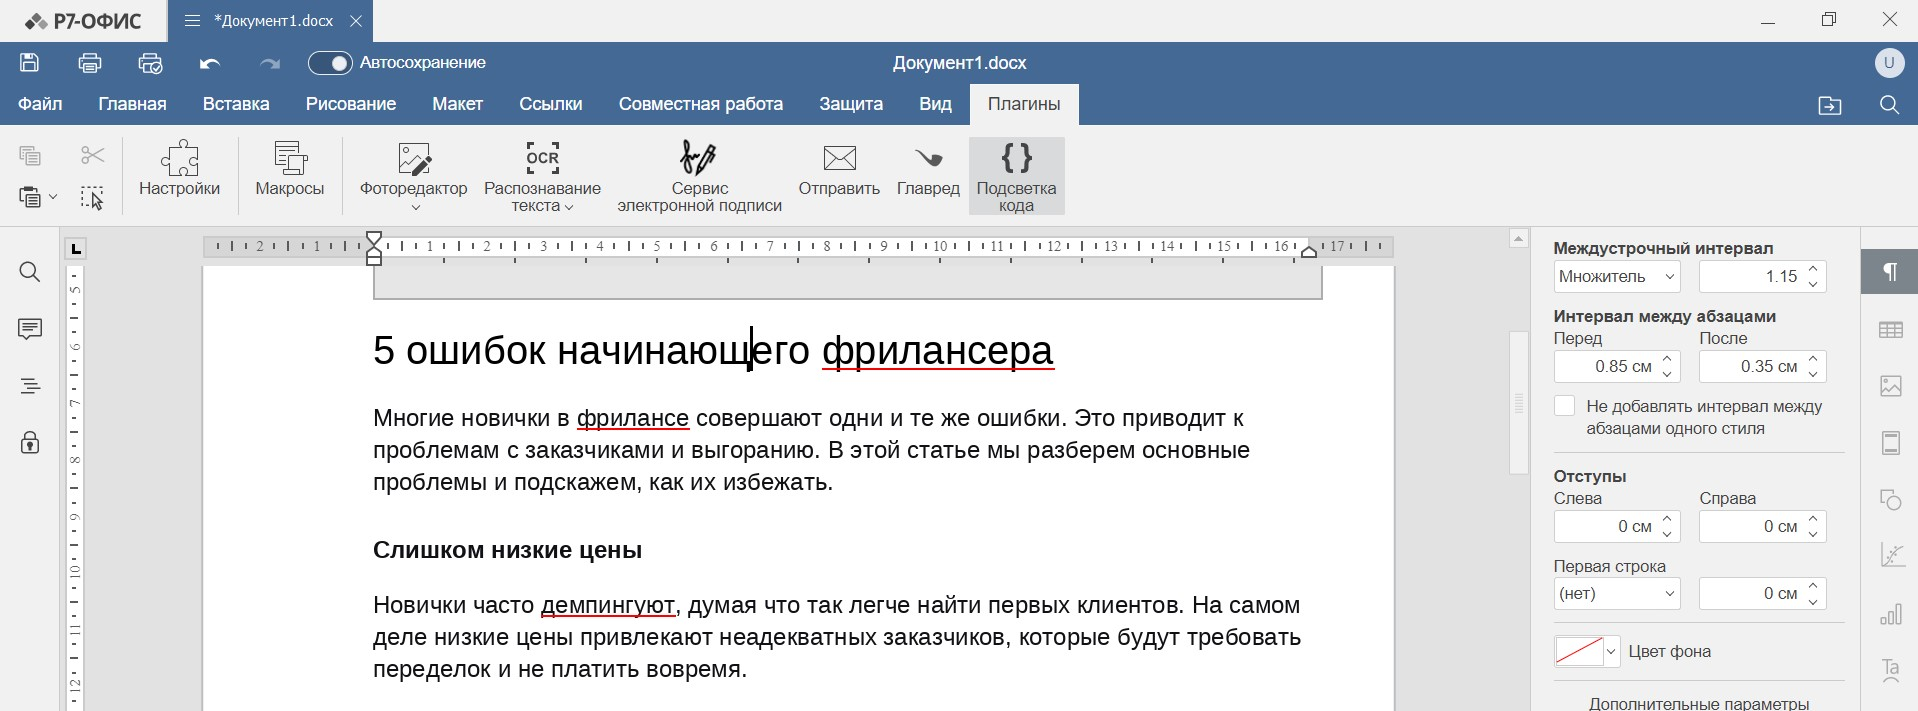This screenshot has height=711, width=1918.
Task: Switch to the Главная tab
Action: 132,104
